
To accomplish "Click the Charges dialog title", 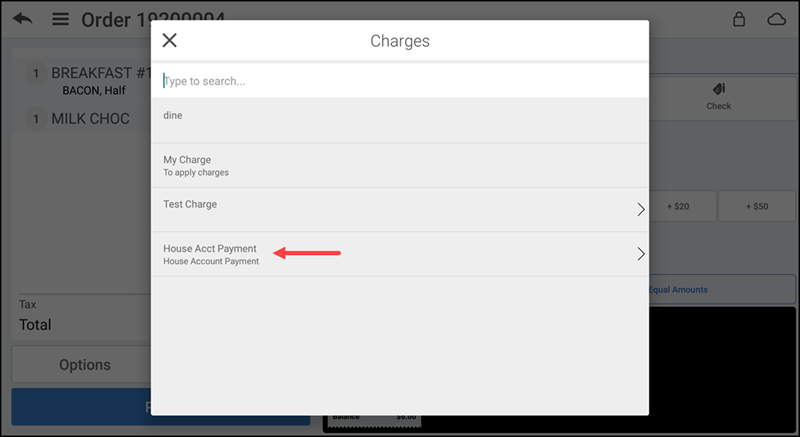I will click(x=400, y=41).
